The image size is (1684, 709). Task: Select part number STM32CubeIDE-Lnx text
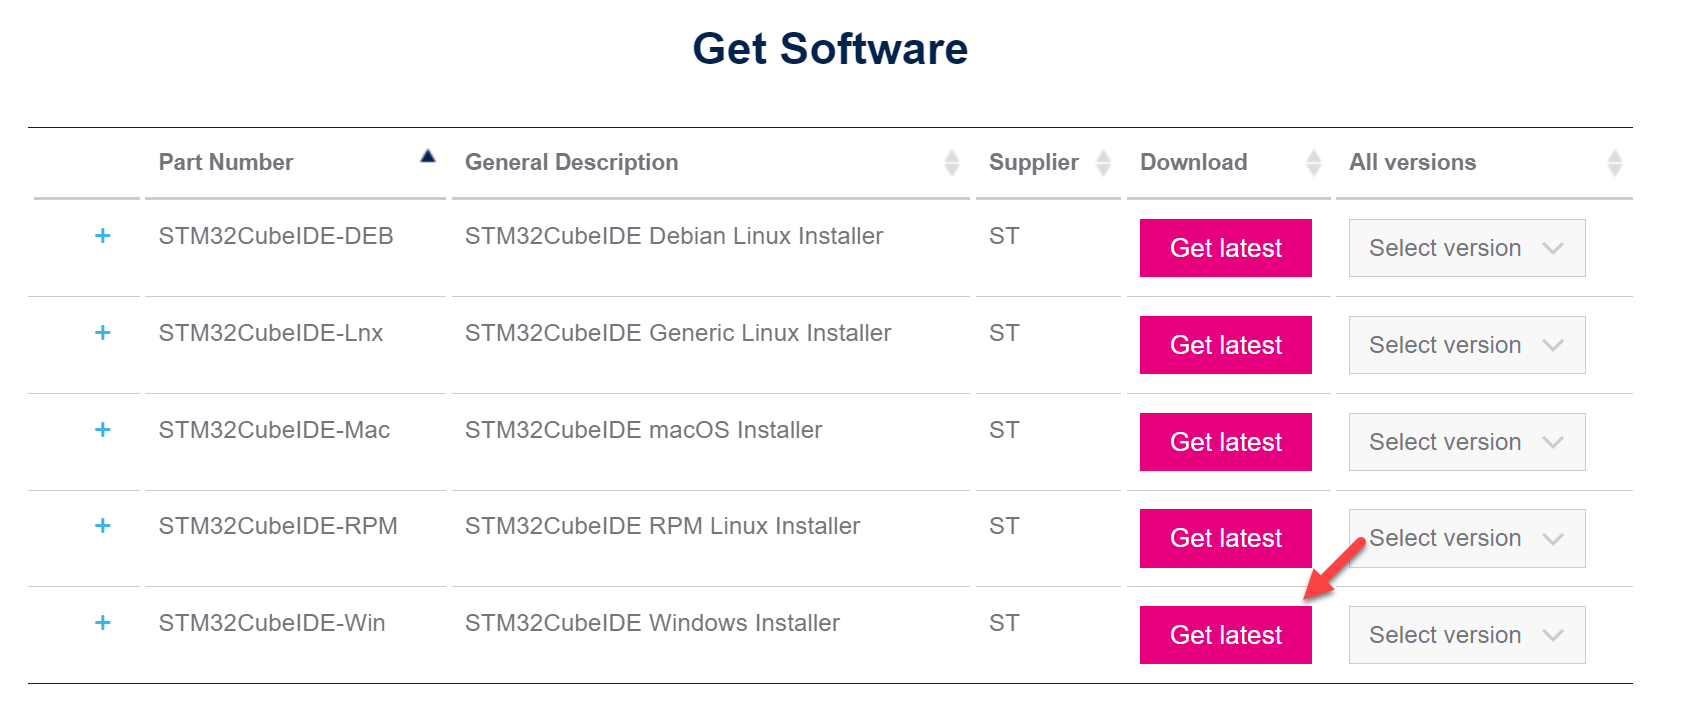[271, 333]
